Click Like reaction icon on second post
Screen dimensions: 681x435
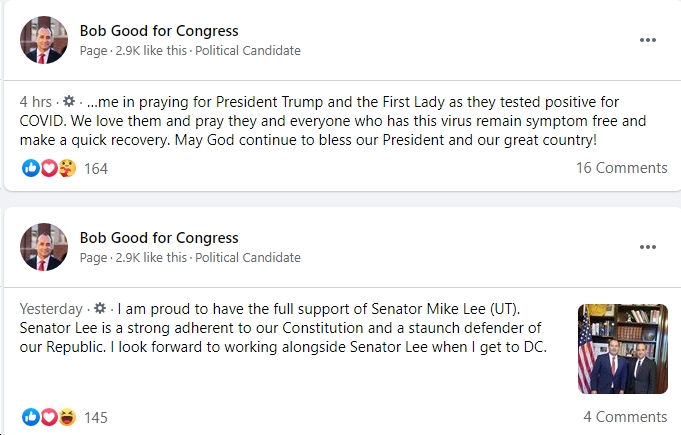[x=30, y=417]
